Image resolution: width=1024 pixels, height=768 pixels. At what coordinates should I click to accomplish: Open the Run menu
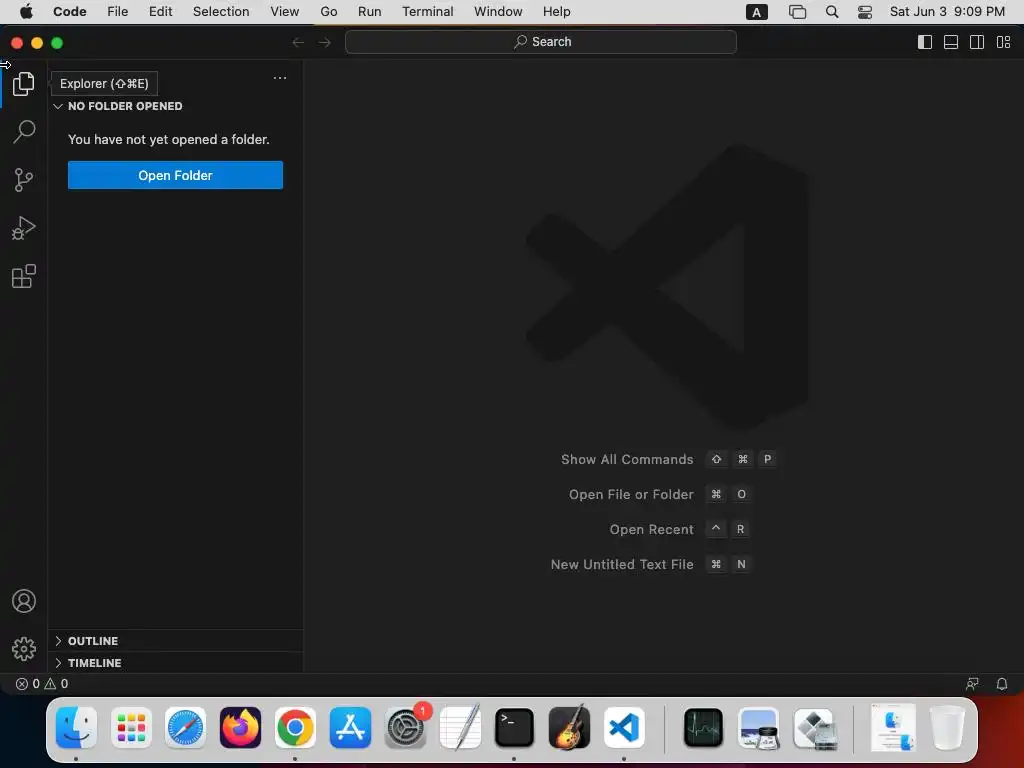click(370, 12)
